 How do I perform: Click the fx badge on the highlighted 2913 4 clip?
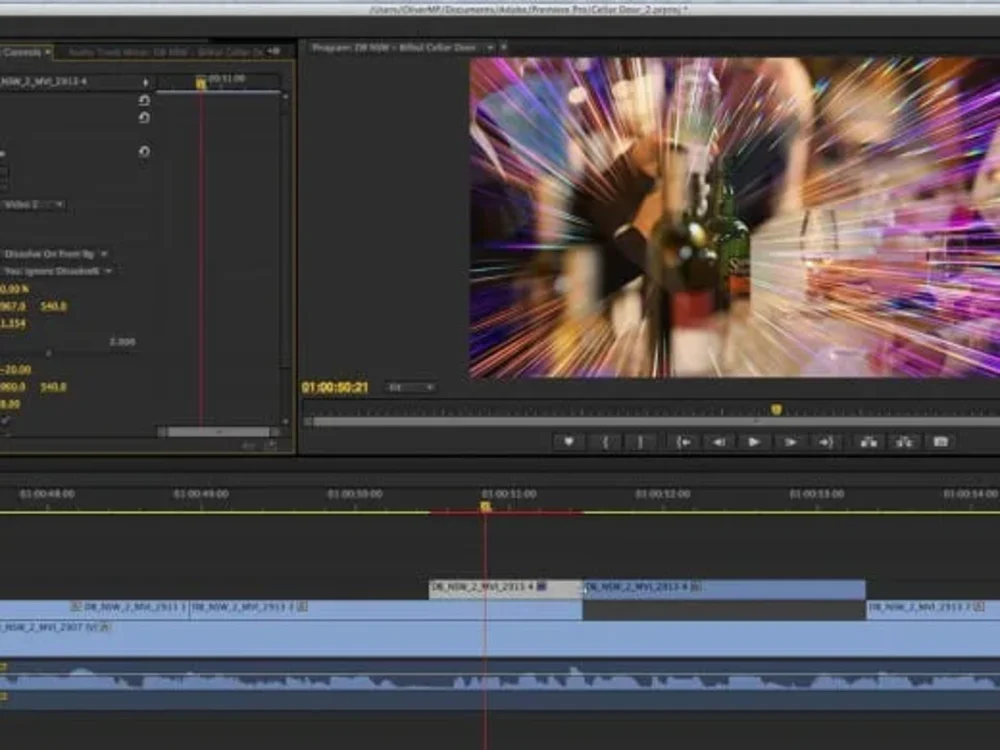point(541,586)
